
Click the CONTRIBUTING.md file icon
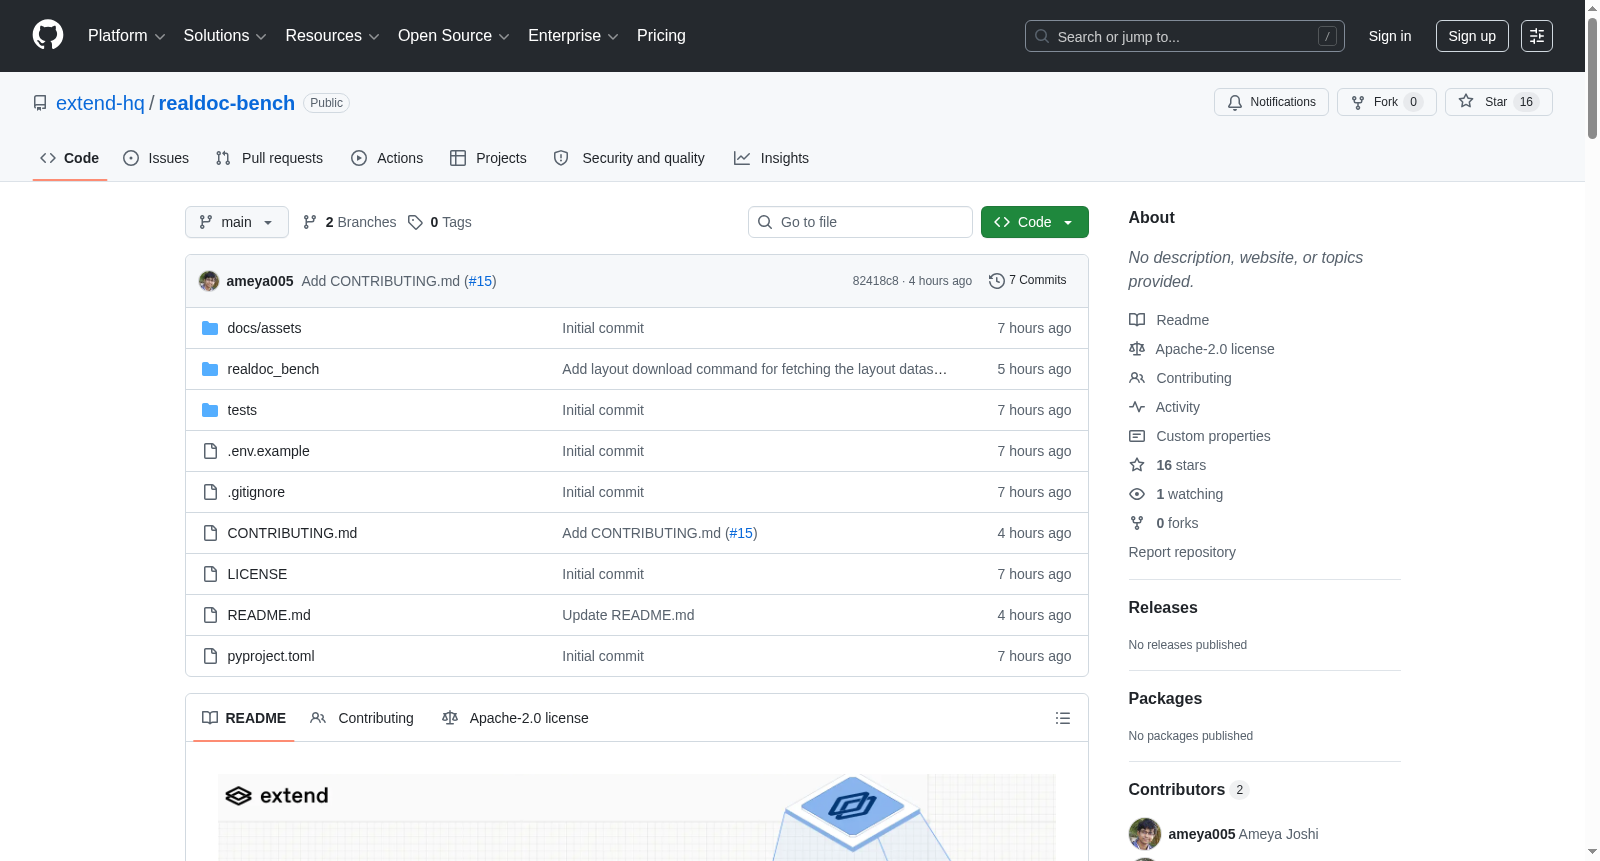[x=210, y=533]
